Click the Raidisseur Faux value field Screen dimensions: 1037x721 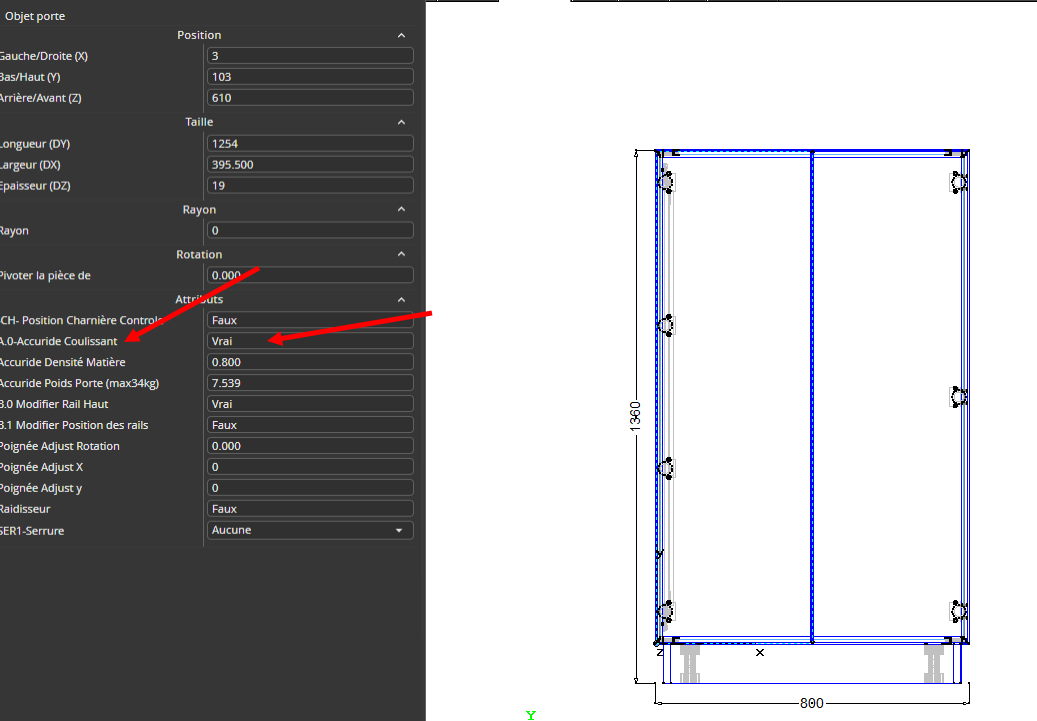point(310,509)
